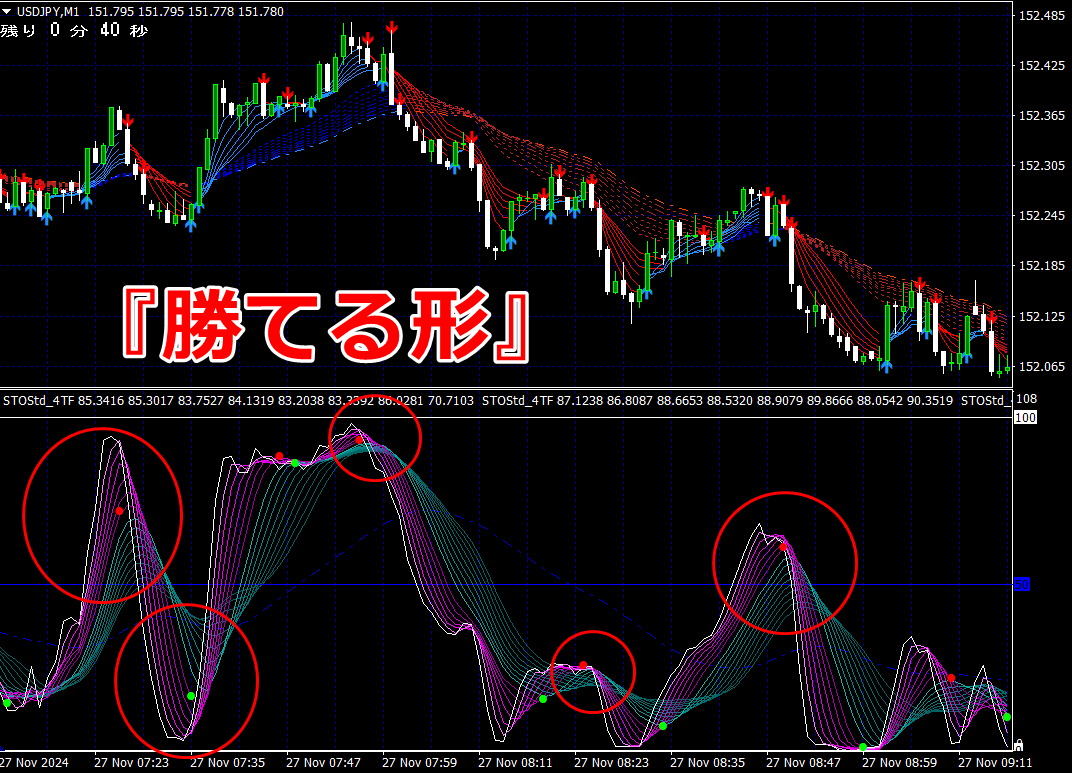Click the 152.305 price scale label
The image size is (1072, 773).
(x=1041, y=165)
